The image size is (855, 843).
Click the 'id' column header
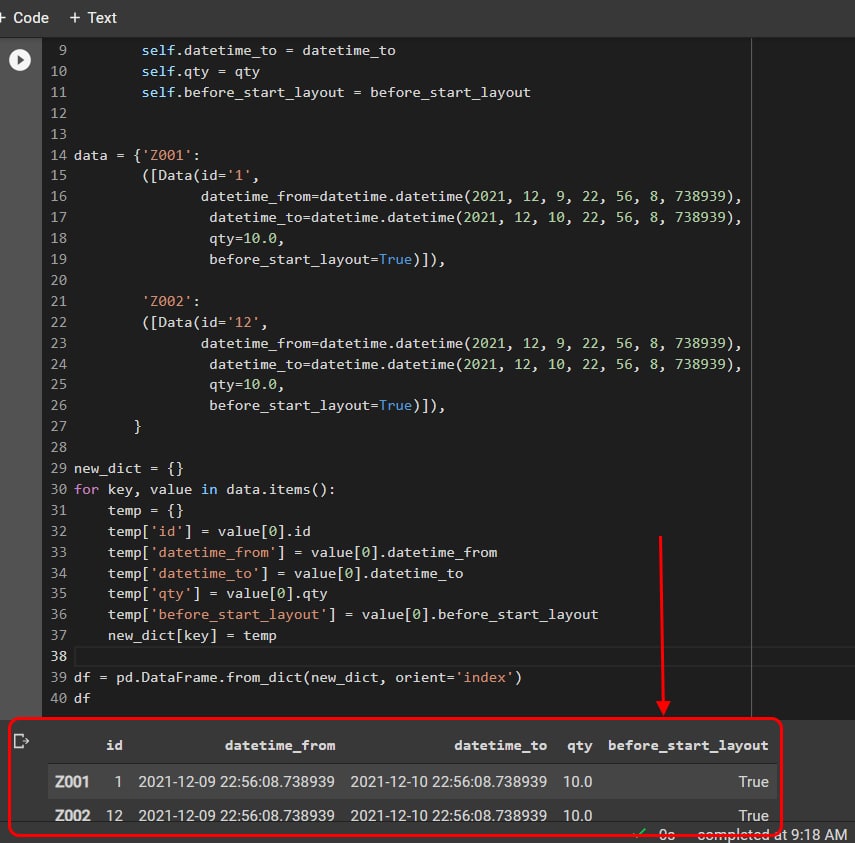coord(114,745)
